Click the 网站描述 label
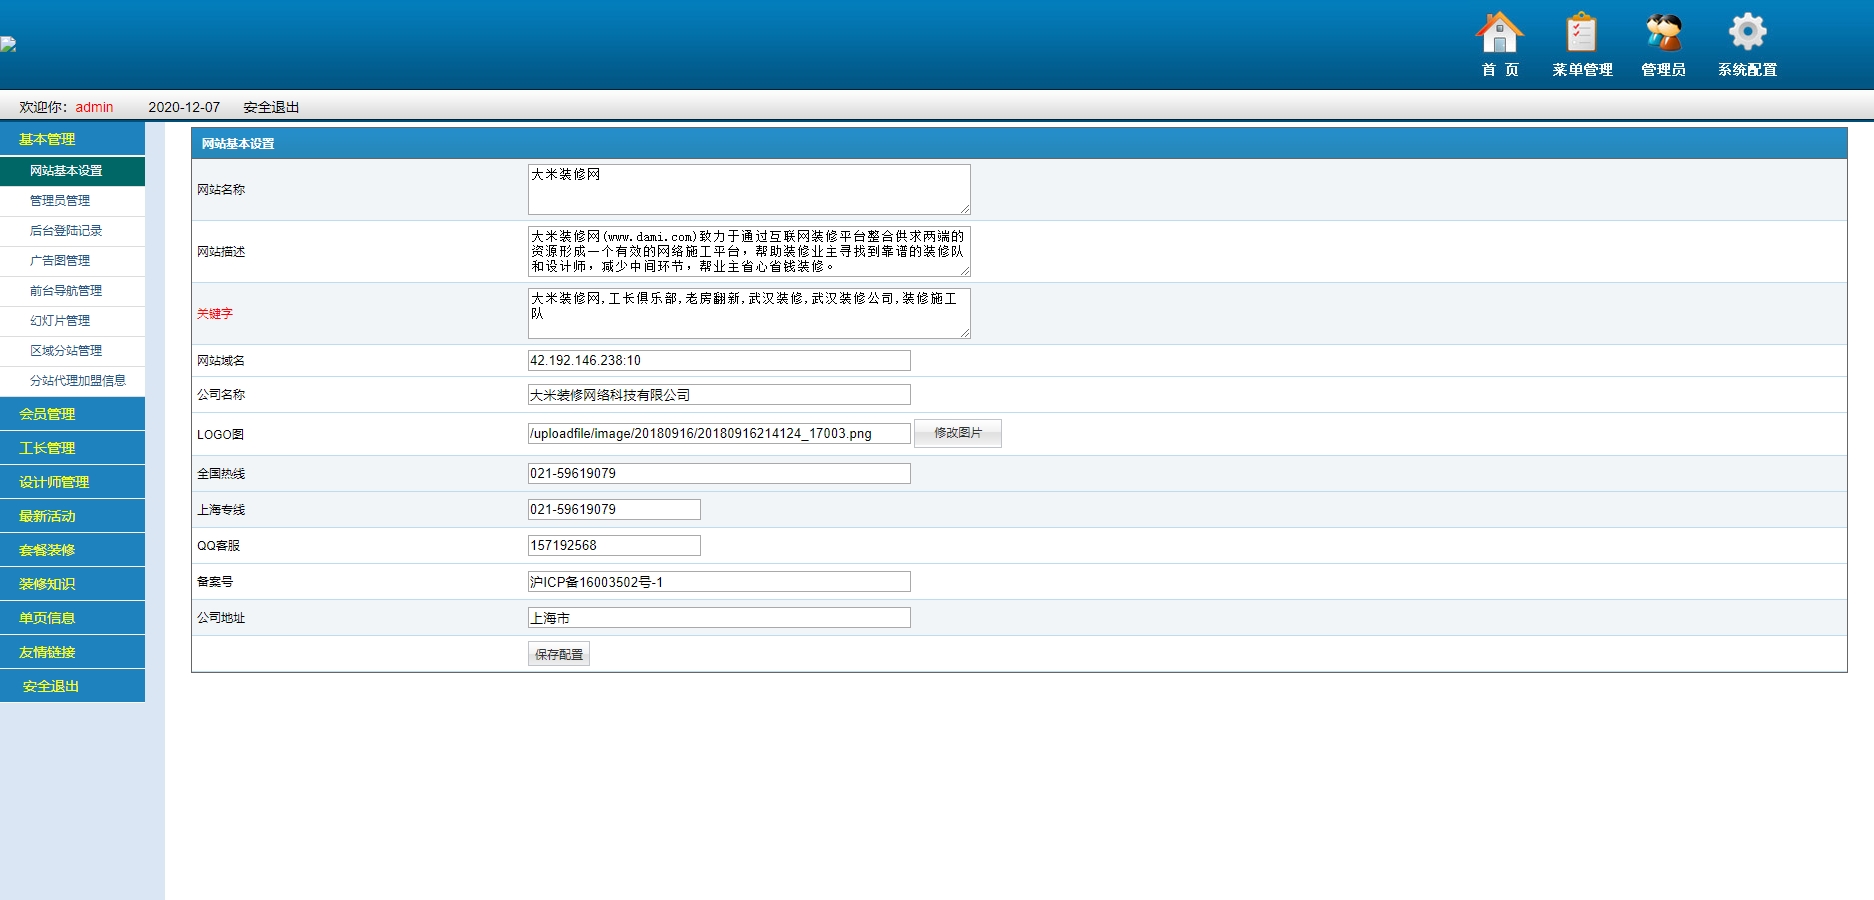The width and height of the screenshot is (1874, 900). (221, 251)
